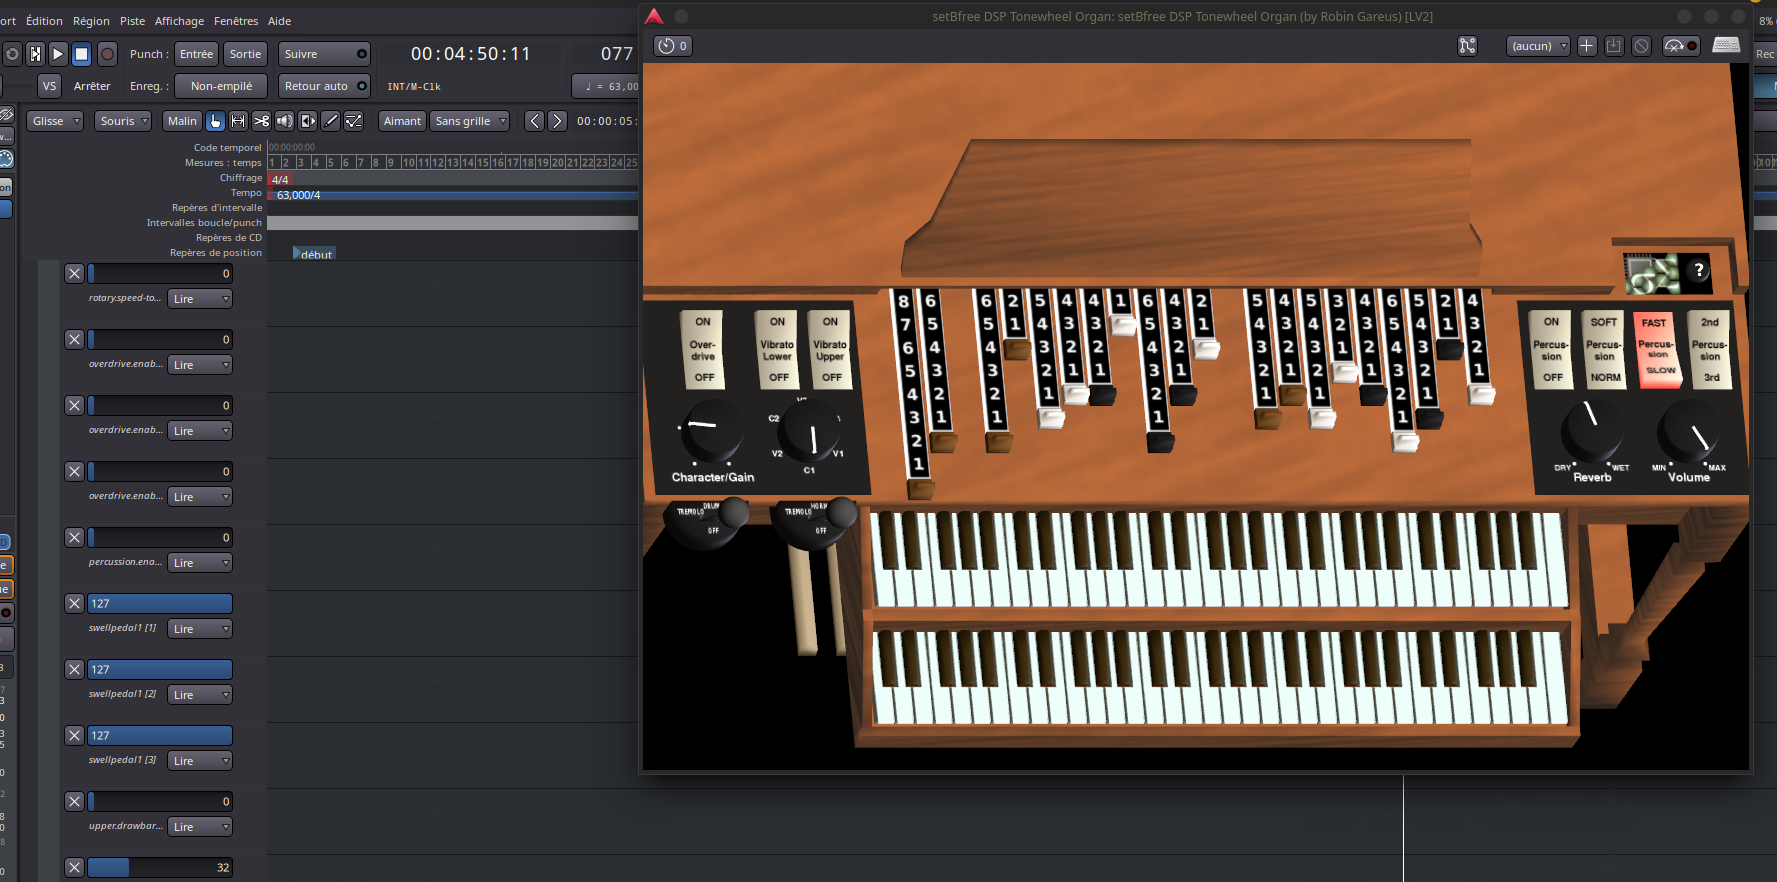
Task: Open plugin pin connections routing icon
Action: pyautogui.click(x=1467, y=46)
